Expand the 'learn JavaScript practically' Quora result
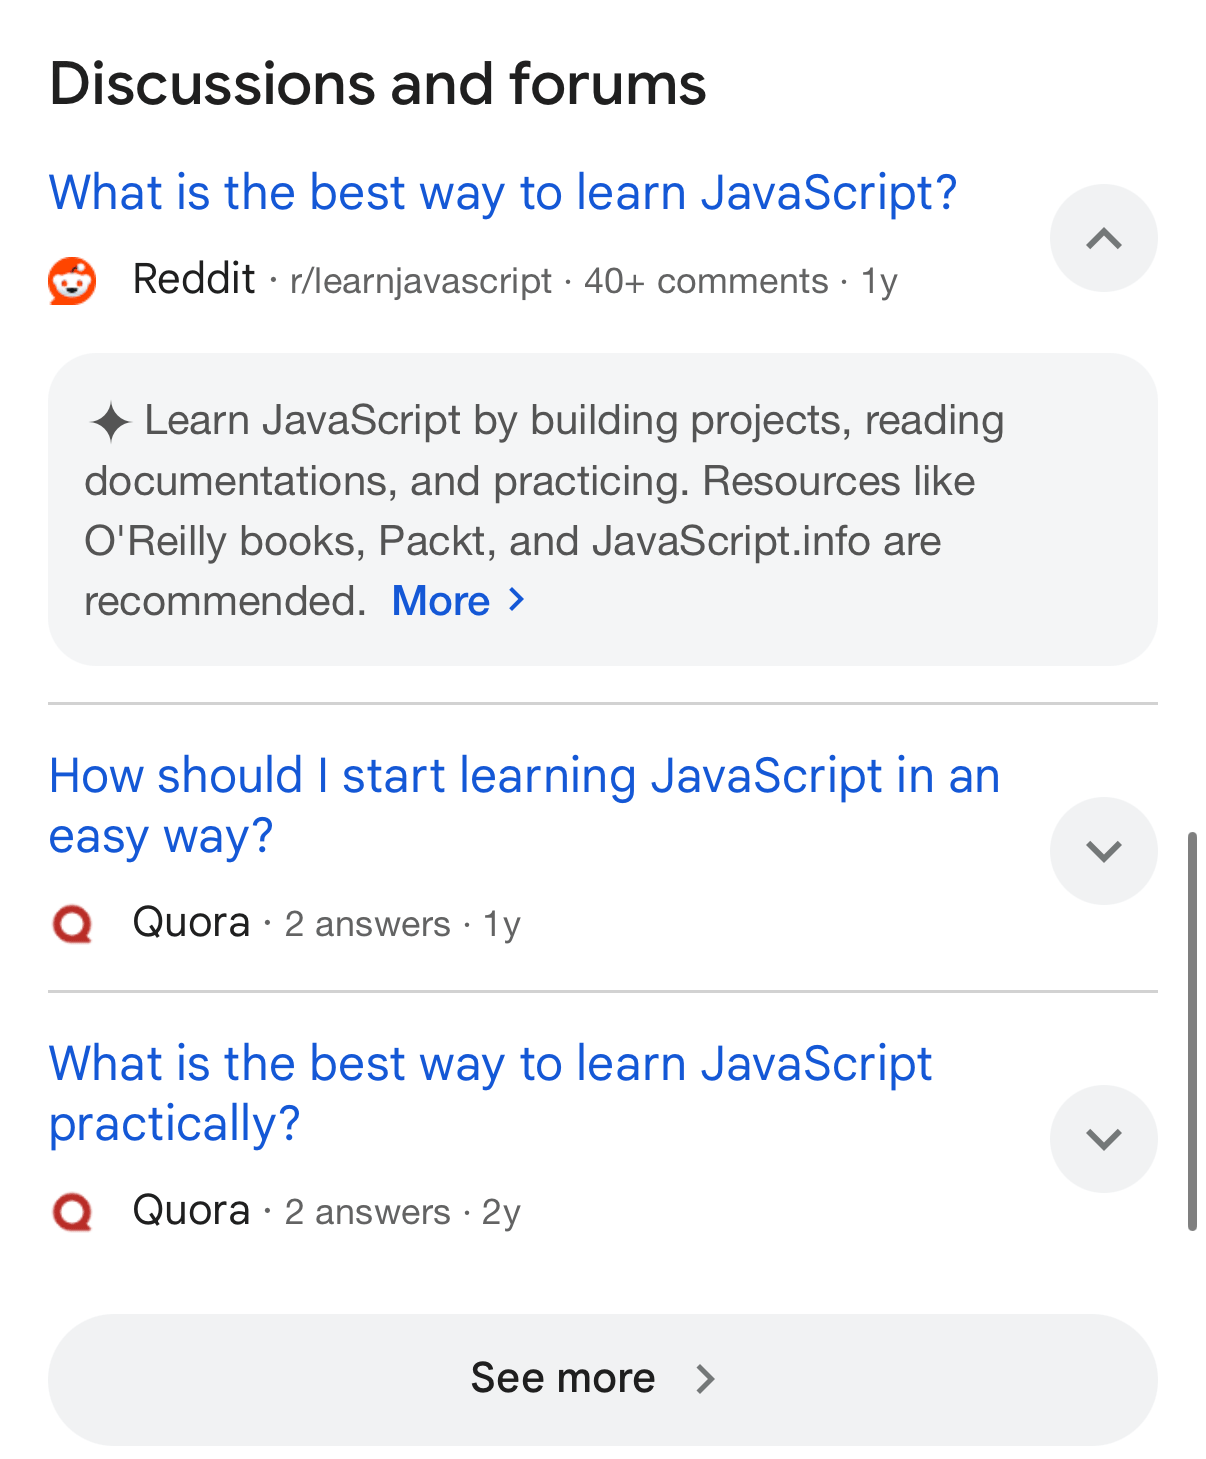 pos(1103,1139)
